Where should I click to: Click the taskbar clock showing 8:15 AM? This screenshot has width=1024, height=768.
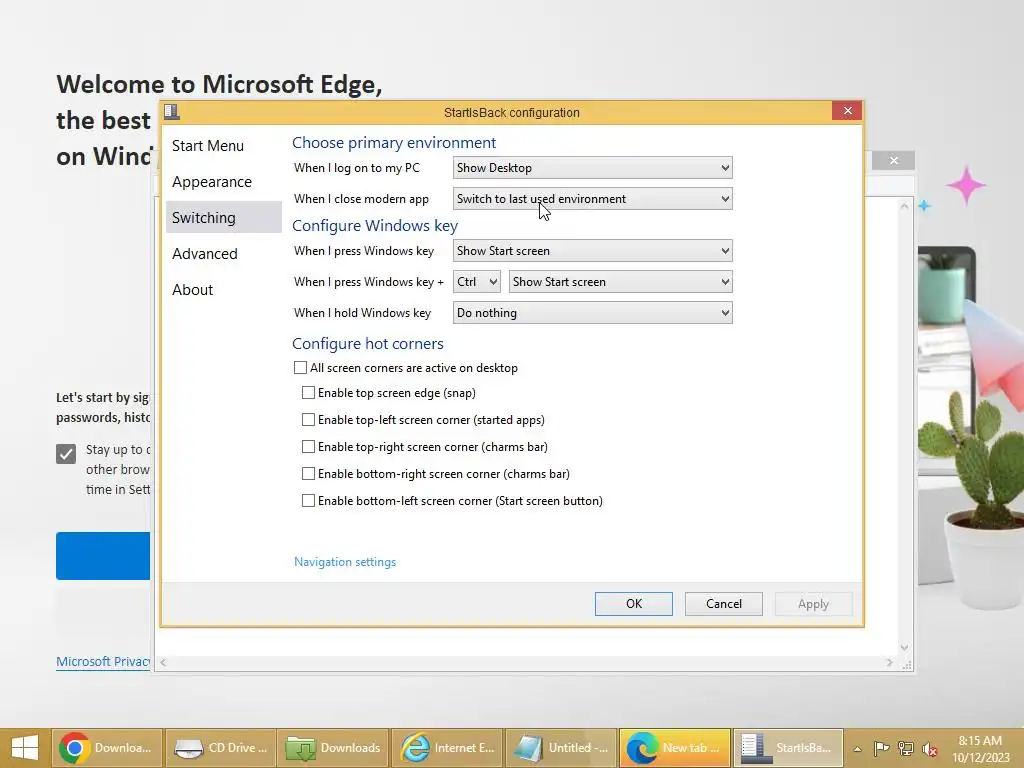coord(980,749)
